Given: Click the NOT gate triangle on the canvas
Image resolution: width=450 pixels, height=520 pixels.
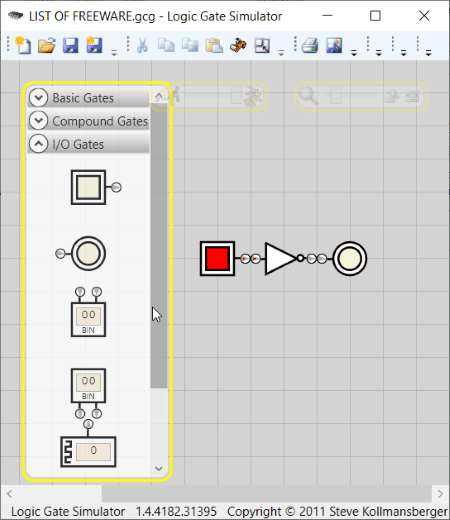Looking at the screenshot, I should (280, 258).
